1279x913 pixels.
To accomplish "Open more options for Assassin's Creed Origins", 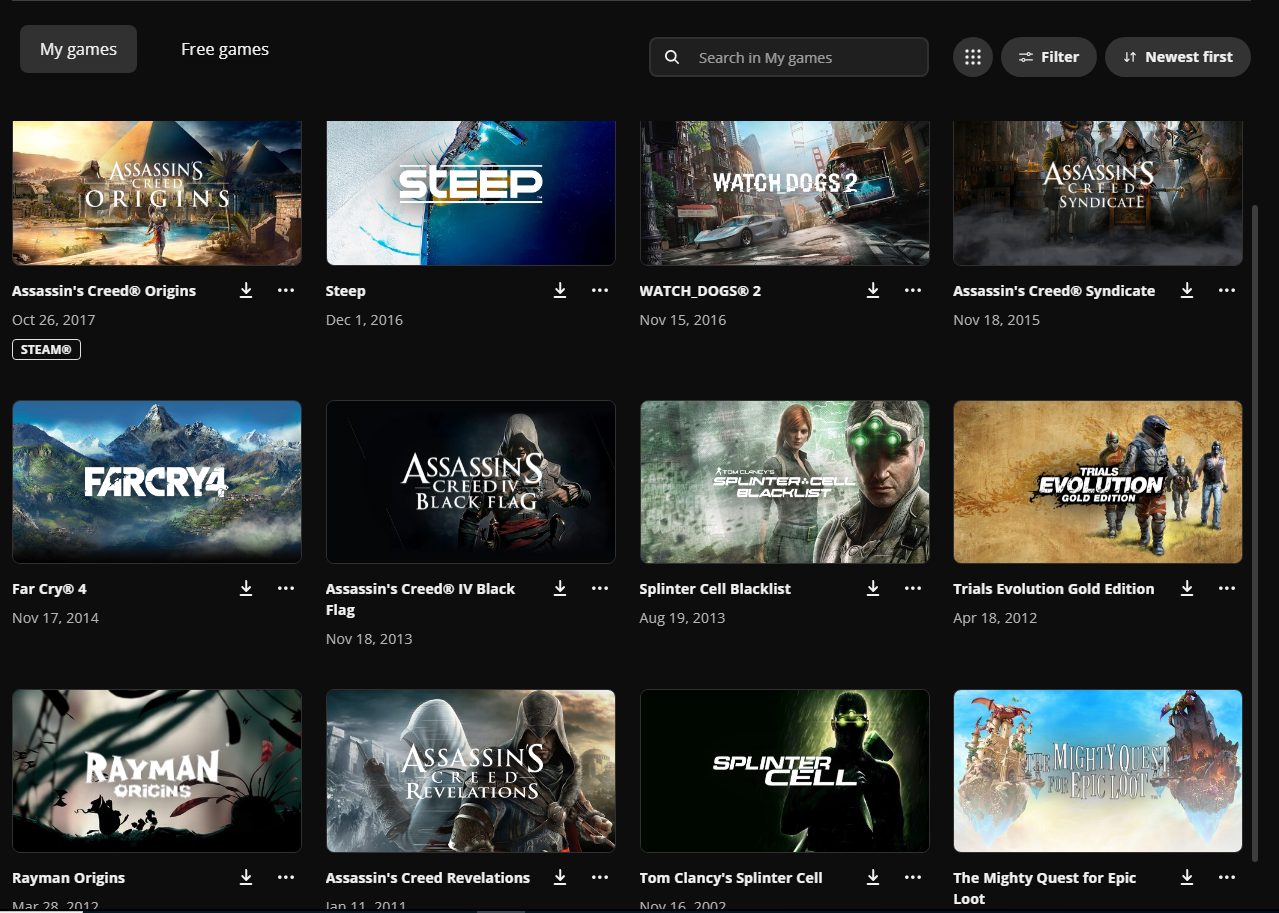I will (x=286, y=290).
